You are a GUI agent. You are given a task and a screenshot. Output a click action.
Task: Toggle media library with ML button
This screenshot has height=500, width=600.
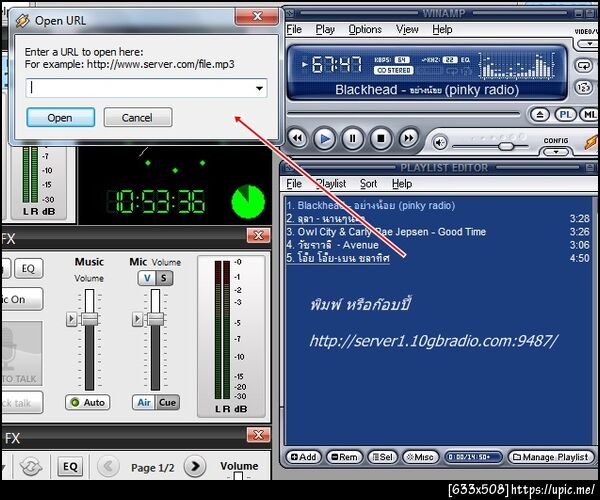pyautogui.click(x=590, y=114)
